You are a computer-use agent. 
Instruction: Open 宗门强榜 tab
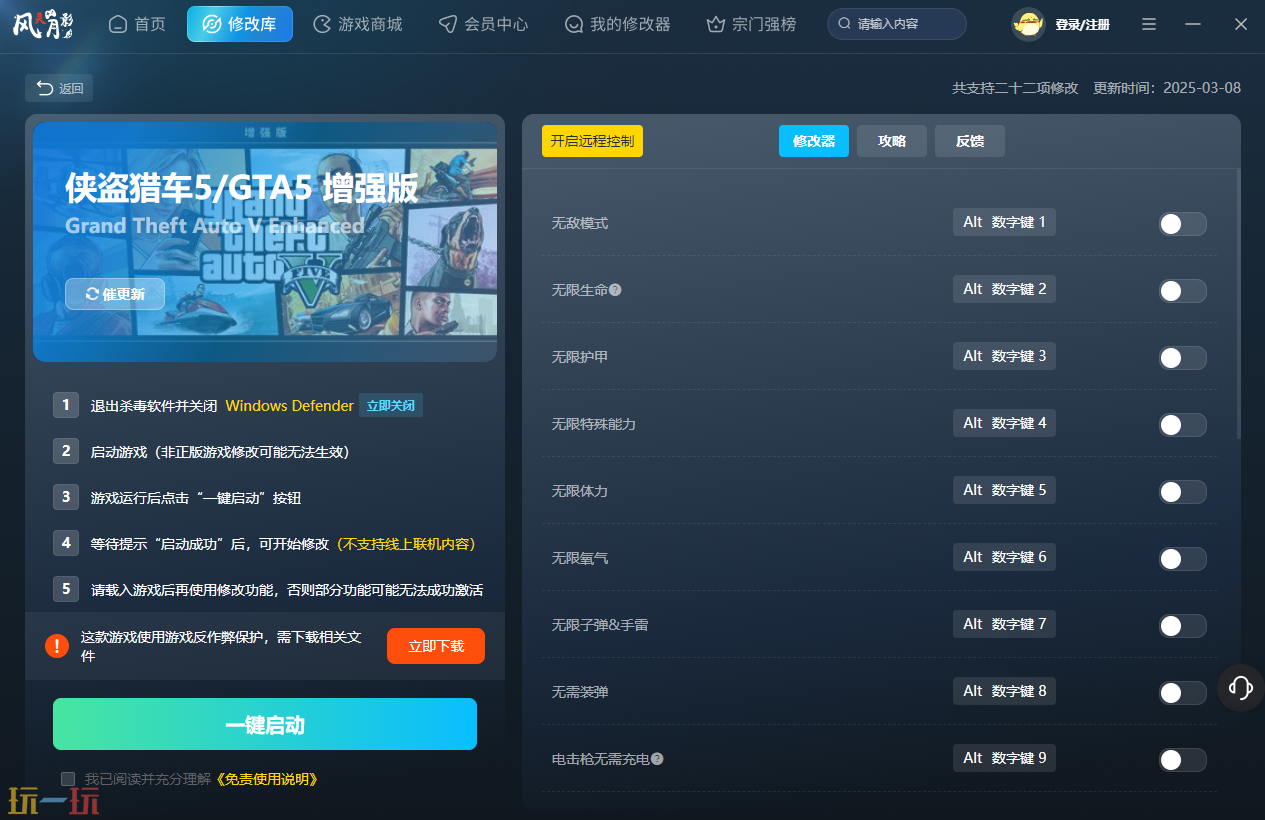pyautogui.click(x=751, y=24)
